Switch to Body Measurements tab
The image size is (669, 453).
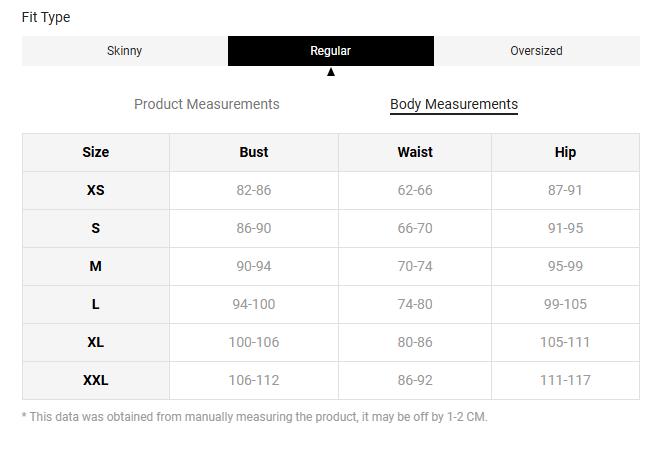click(454, 104)
